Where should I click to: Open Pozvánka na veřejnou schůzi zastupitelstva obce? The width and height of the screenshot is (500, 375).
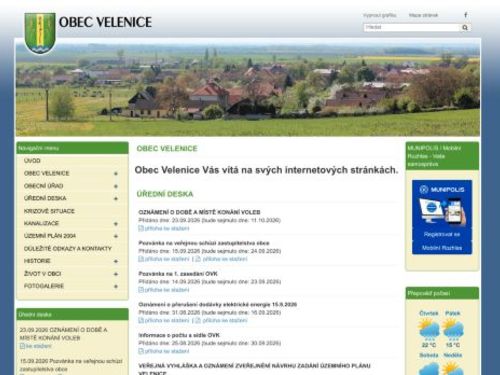point(204,243)
